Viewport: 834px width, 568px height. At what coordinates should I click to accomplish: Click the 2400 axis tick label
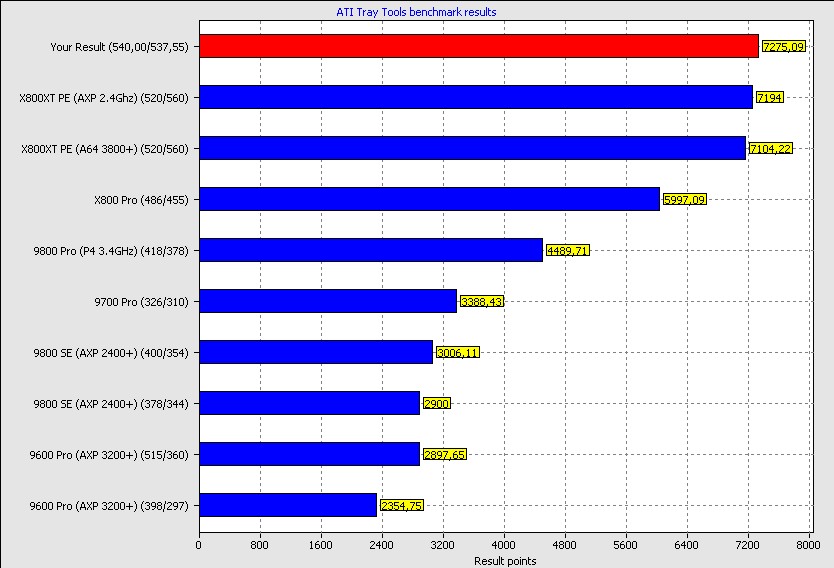tap(382, 545)
